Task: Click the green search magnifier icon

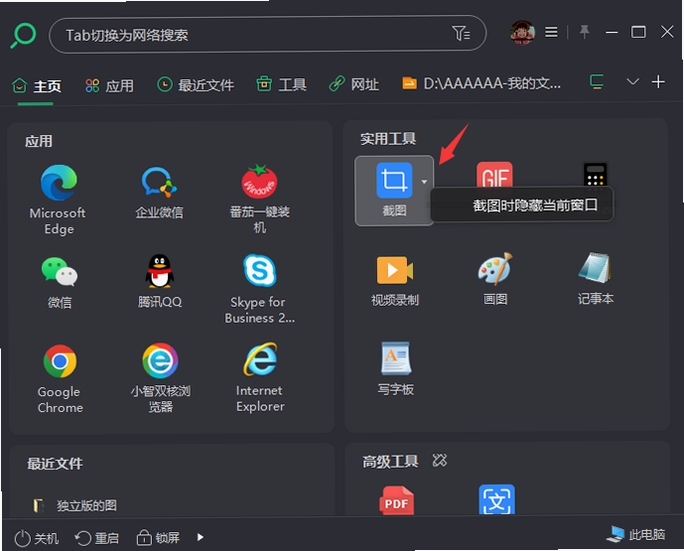Action: pyautogui.click(x=23, y=35)
